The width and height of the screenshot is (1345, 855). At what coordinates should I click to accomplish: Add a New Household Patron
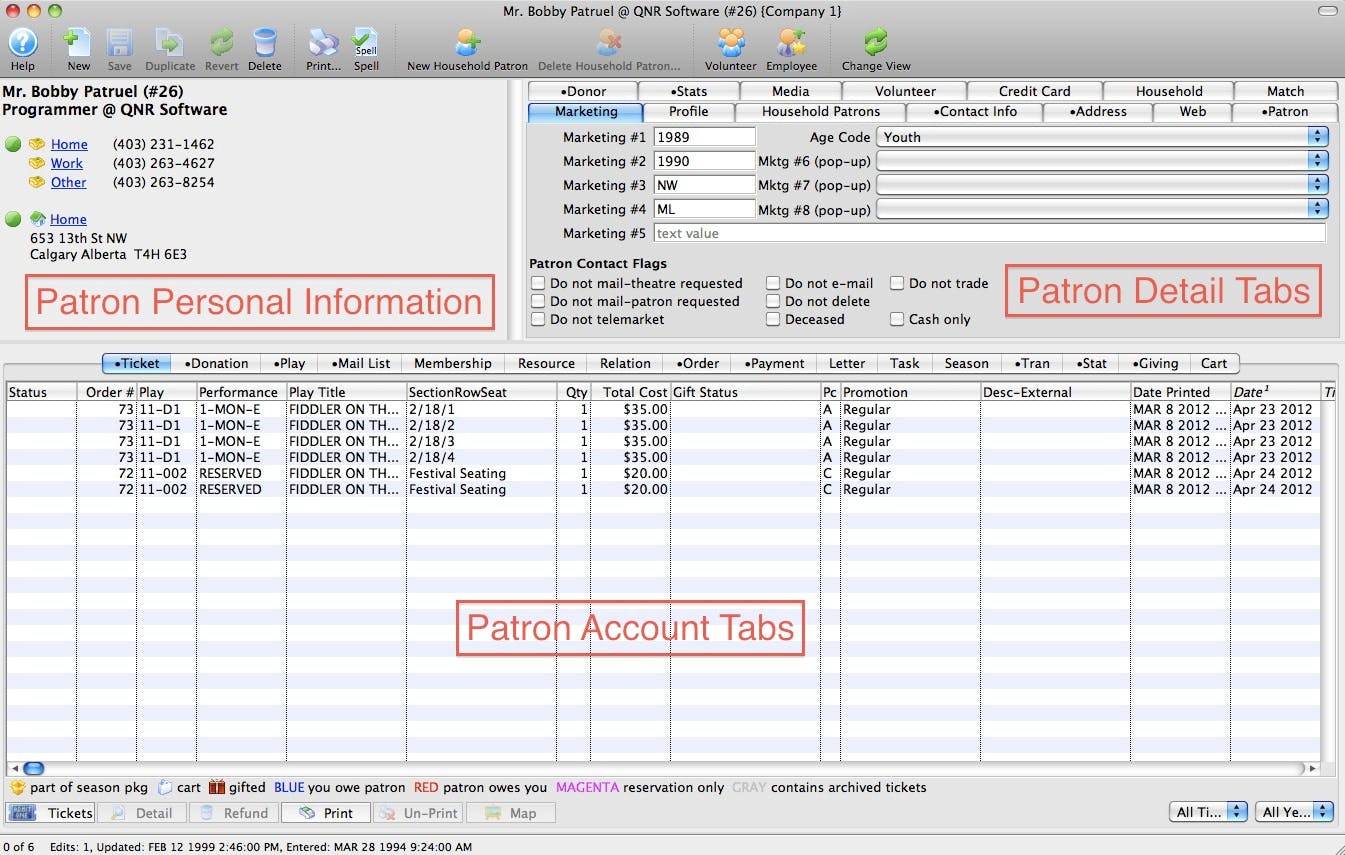click(x=467, y=43)
